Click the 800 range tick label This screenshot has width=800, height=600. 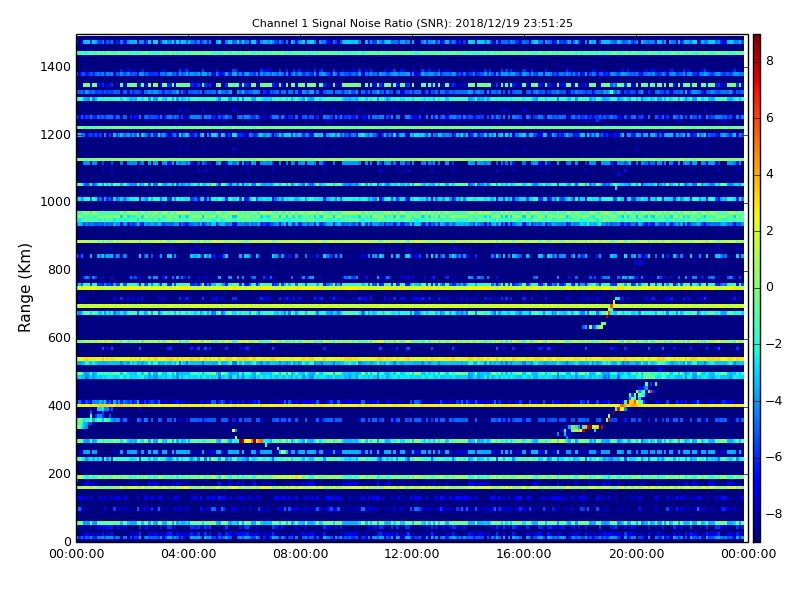(x=59, y=270)
